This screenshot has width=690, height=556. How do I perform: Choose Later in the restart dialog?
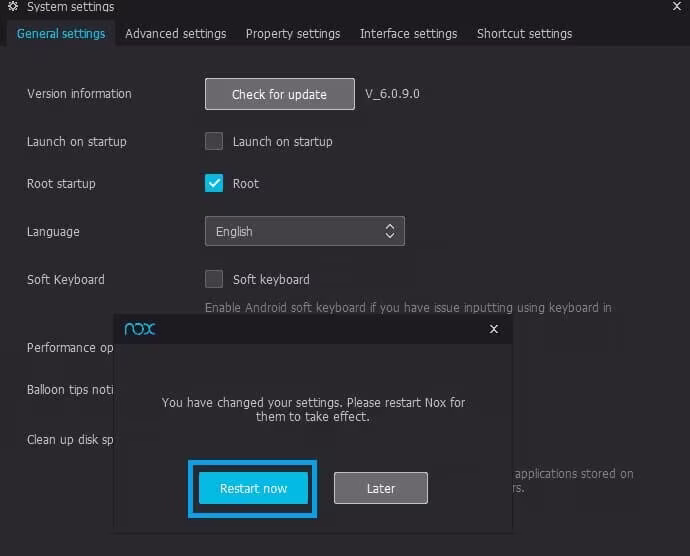pyautogui.click(x=381, y=488)
